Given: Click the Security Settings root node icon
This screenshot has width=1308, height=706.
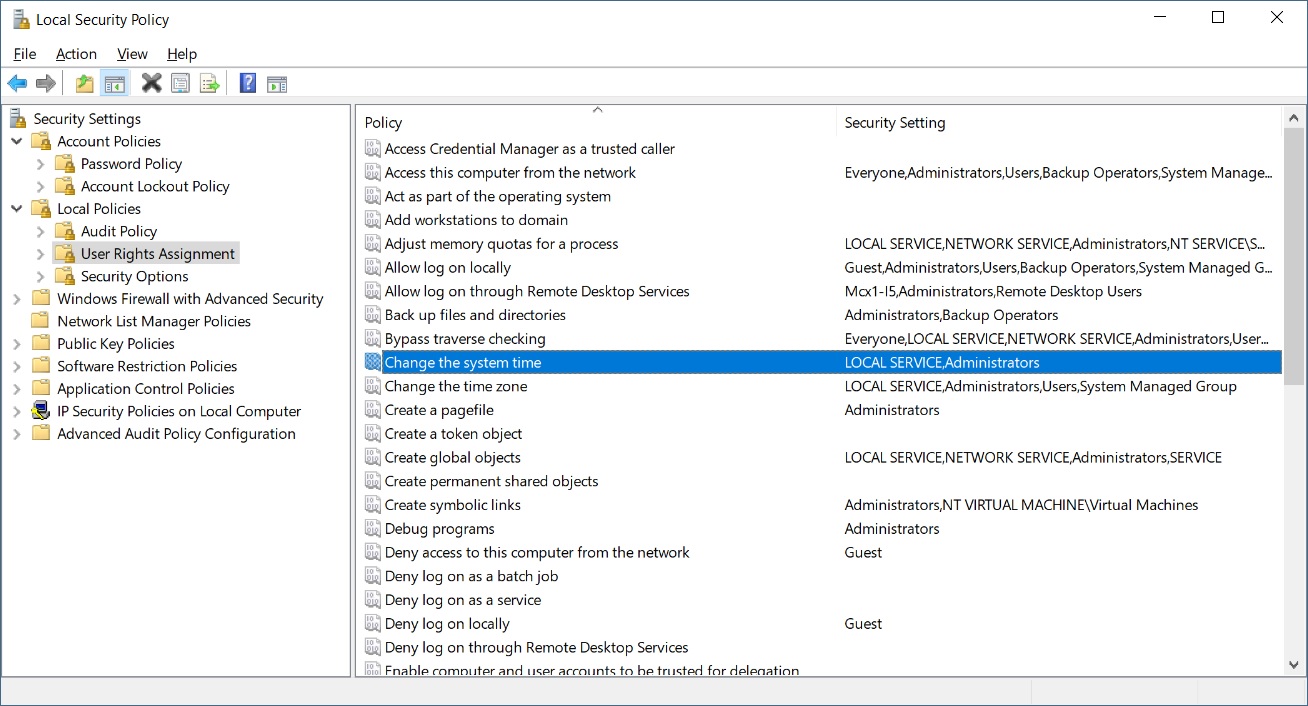Looking at the screenshot, I should click(x=18, y=118).
